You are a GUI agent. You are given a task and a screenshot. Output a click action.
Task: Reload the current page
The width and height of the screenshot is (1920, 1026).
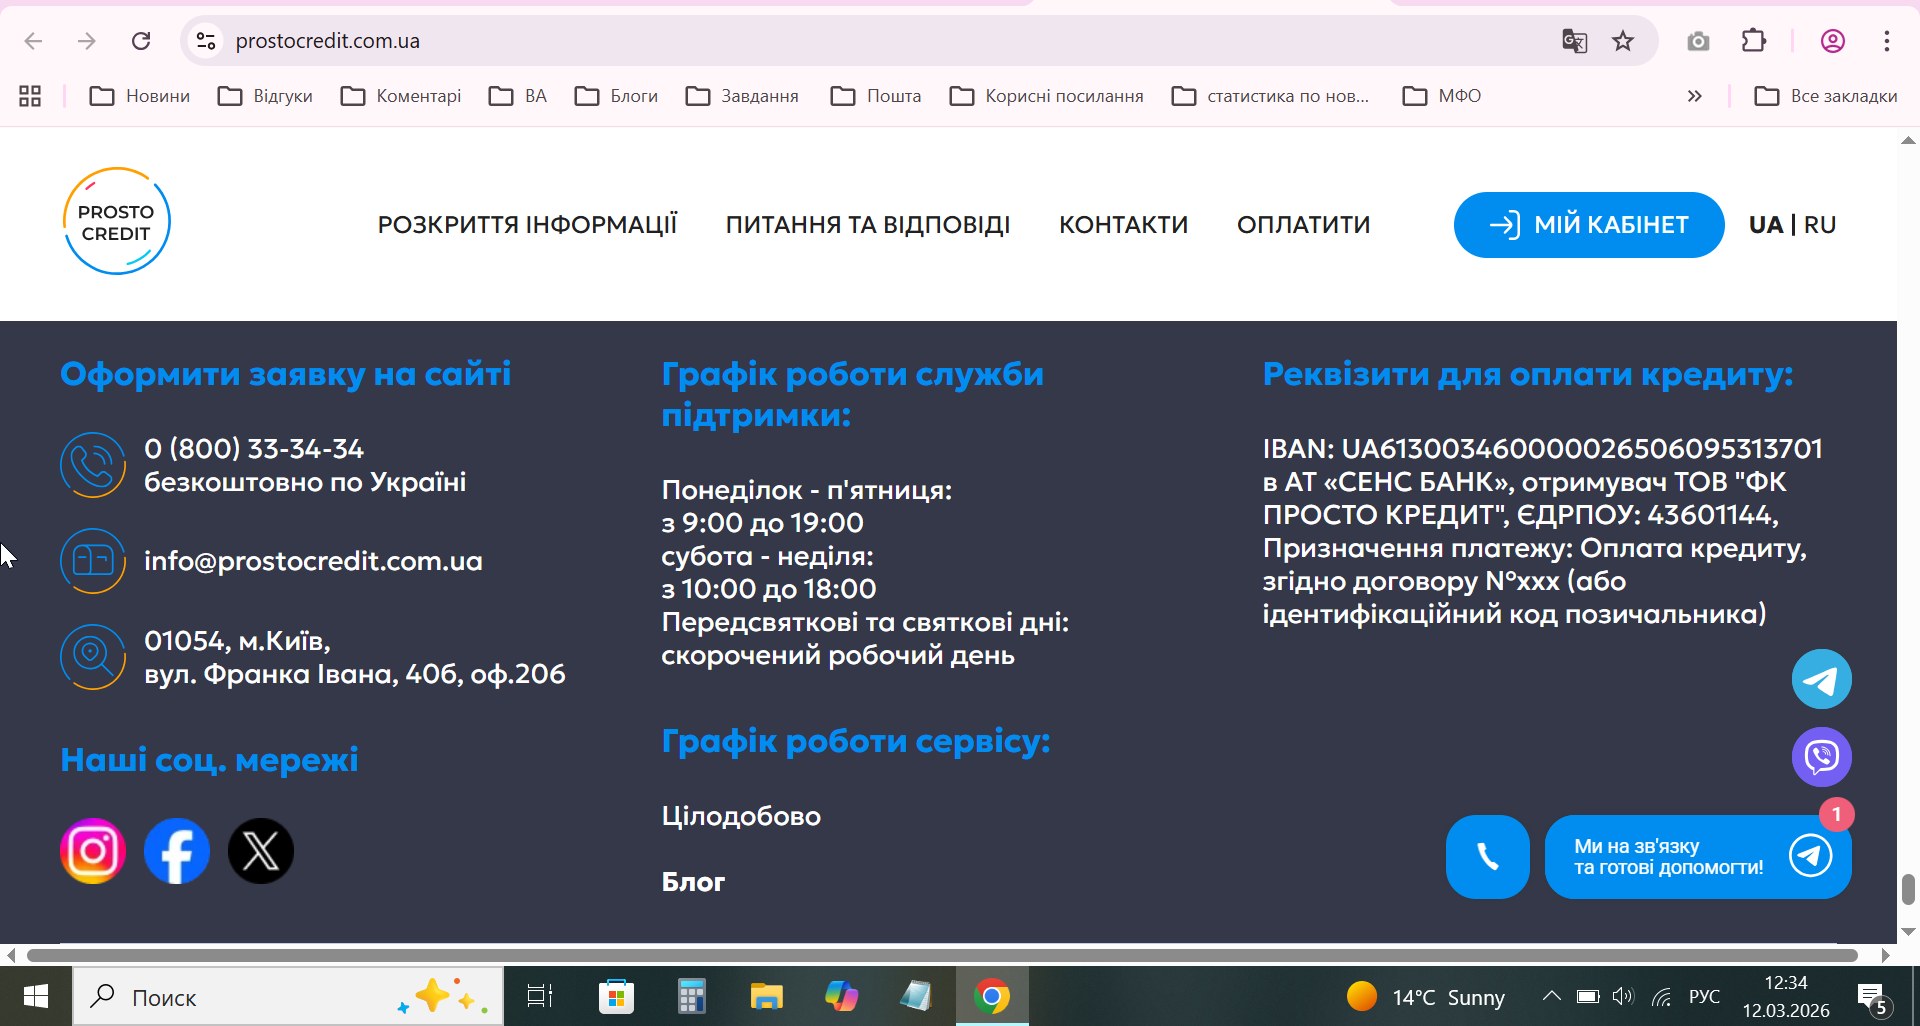click(141, 41)
